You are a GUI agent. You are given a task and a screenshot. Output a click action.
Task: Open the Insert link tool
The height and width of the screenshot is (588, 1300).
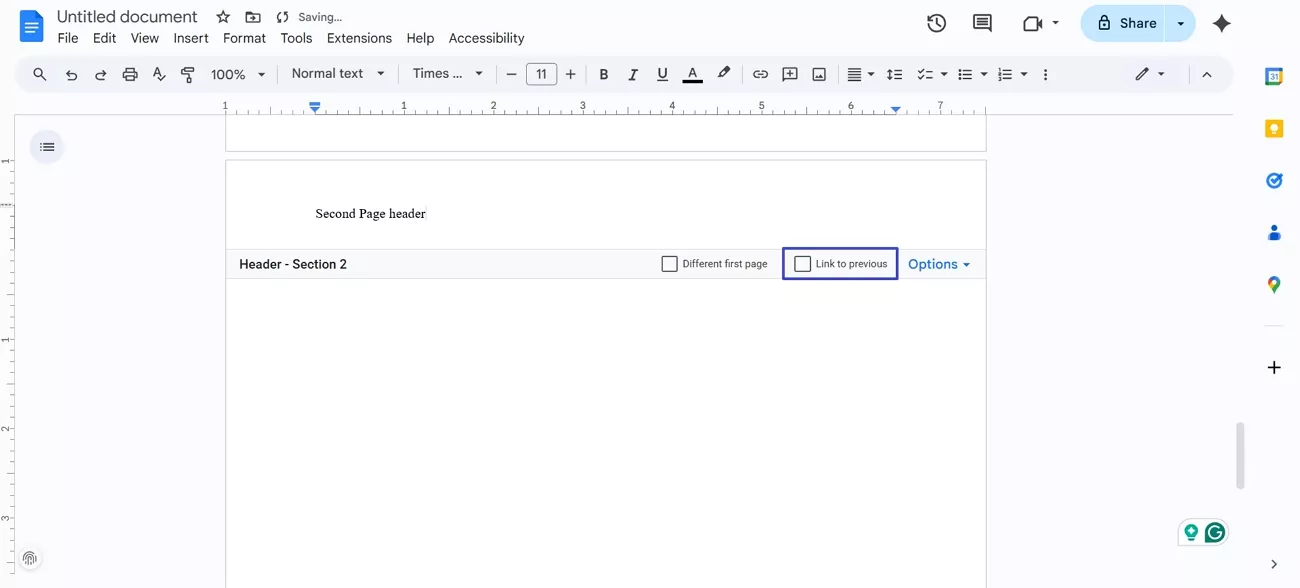point(760,73)
